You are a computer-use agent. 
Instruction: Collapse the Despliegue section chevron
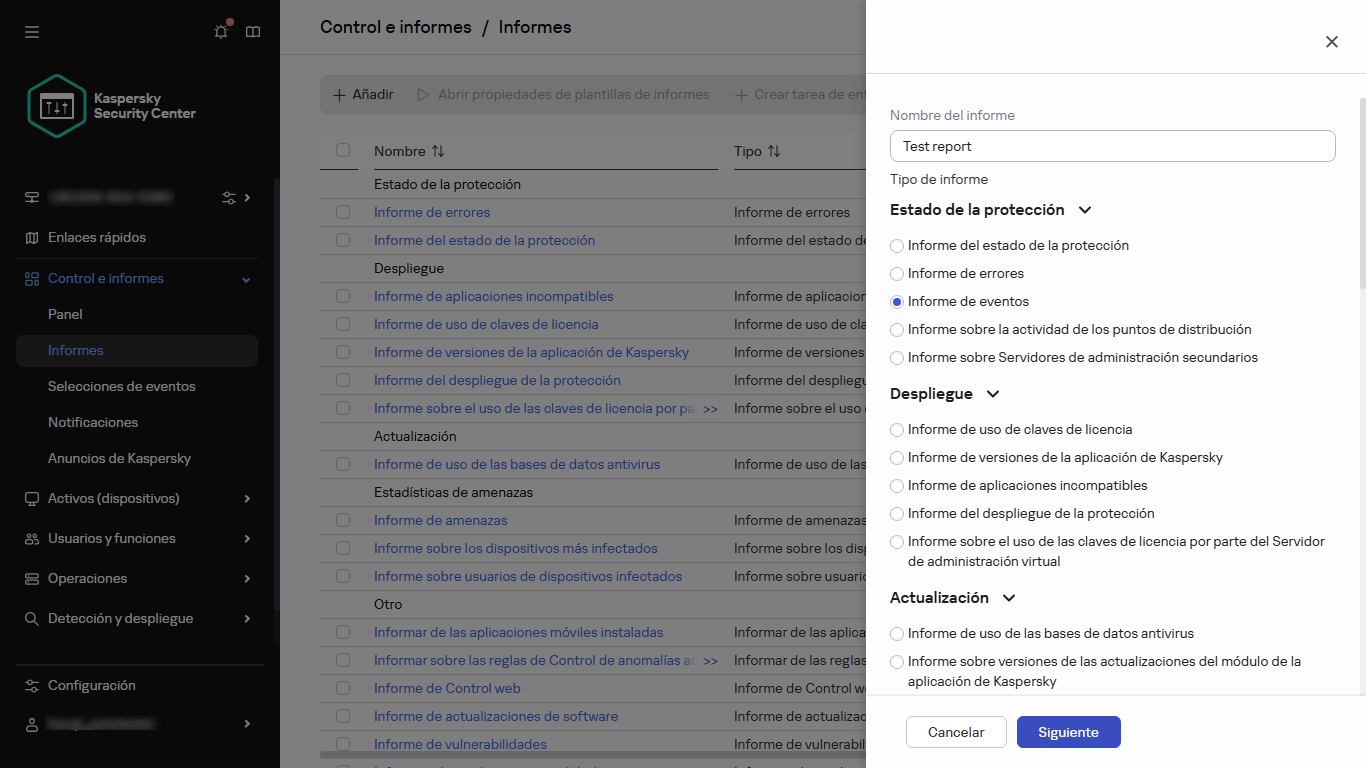coord(992,394)
